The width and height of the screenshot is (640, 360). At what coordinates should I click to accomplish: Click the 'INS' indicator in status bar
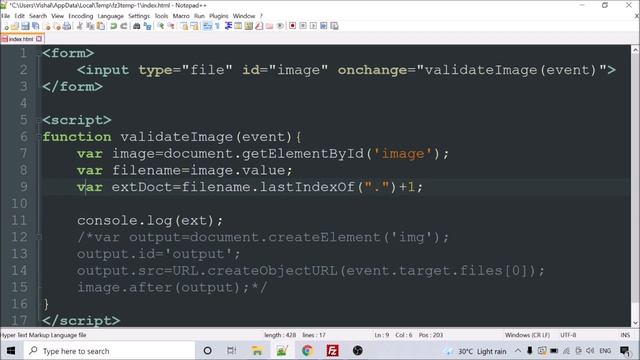click(x=625, y=335)
